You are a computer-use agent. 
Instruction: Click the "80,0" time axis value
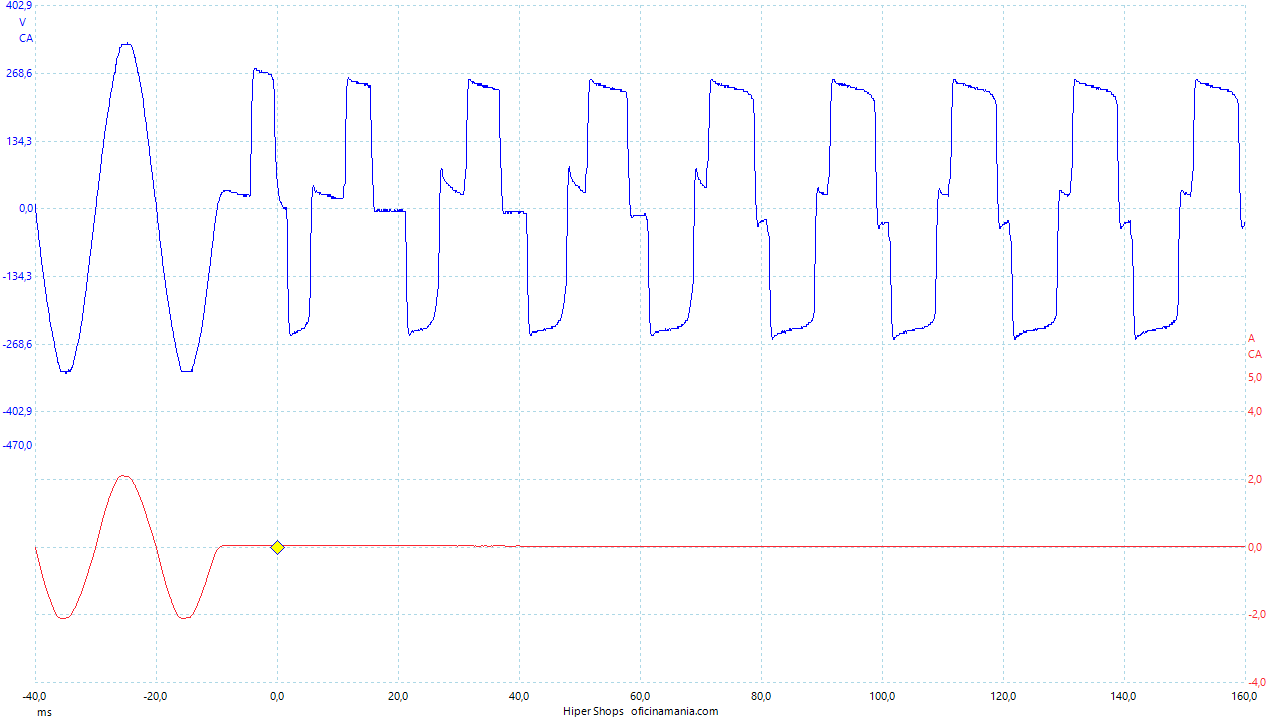click(761, 696)
